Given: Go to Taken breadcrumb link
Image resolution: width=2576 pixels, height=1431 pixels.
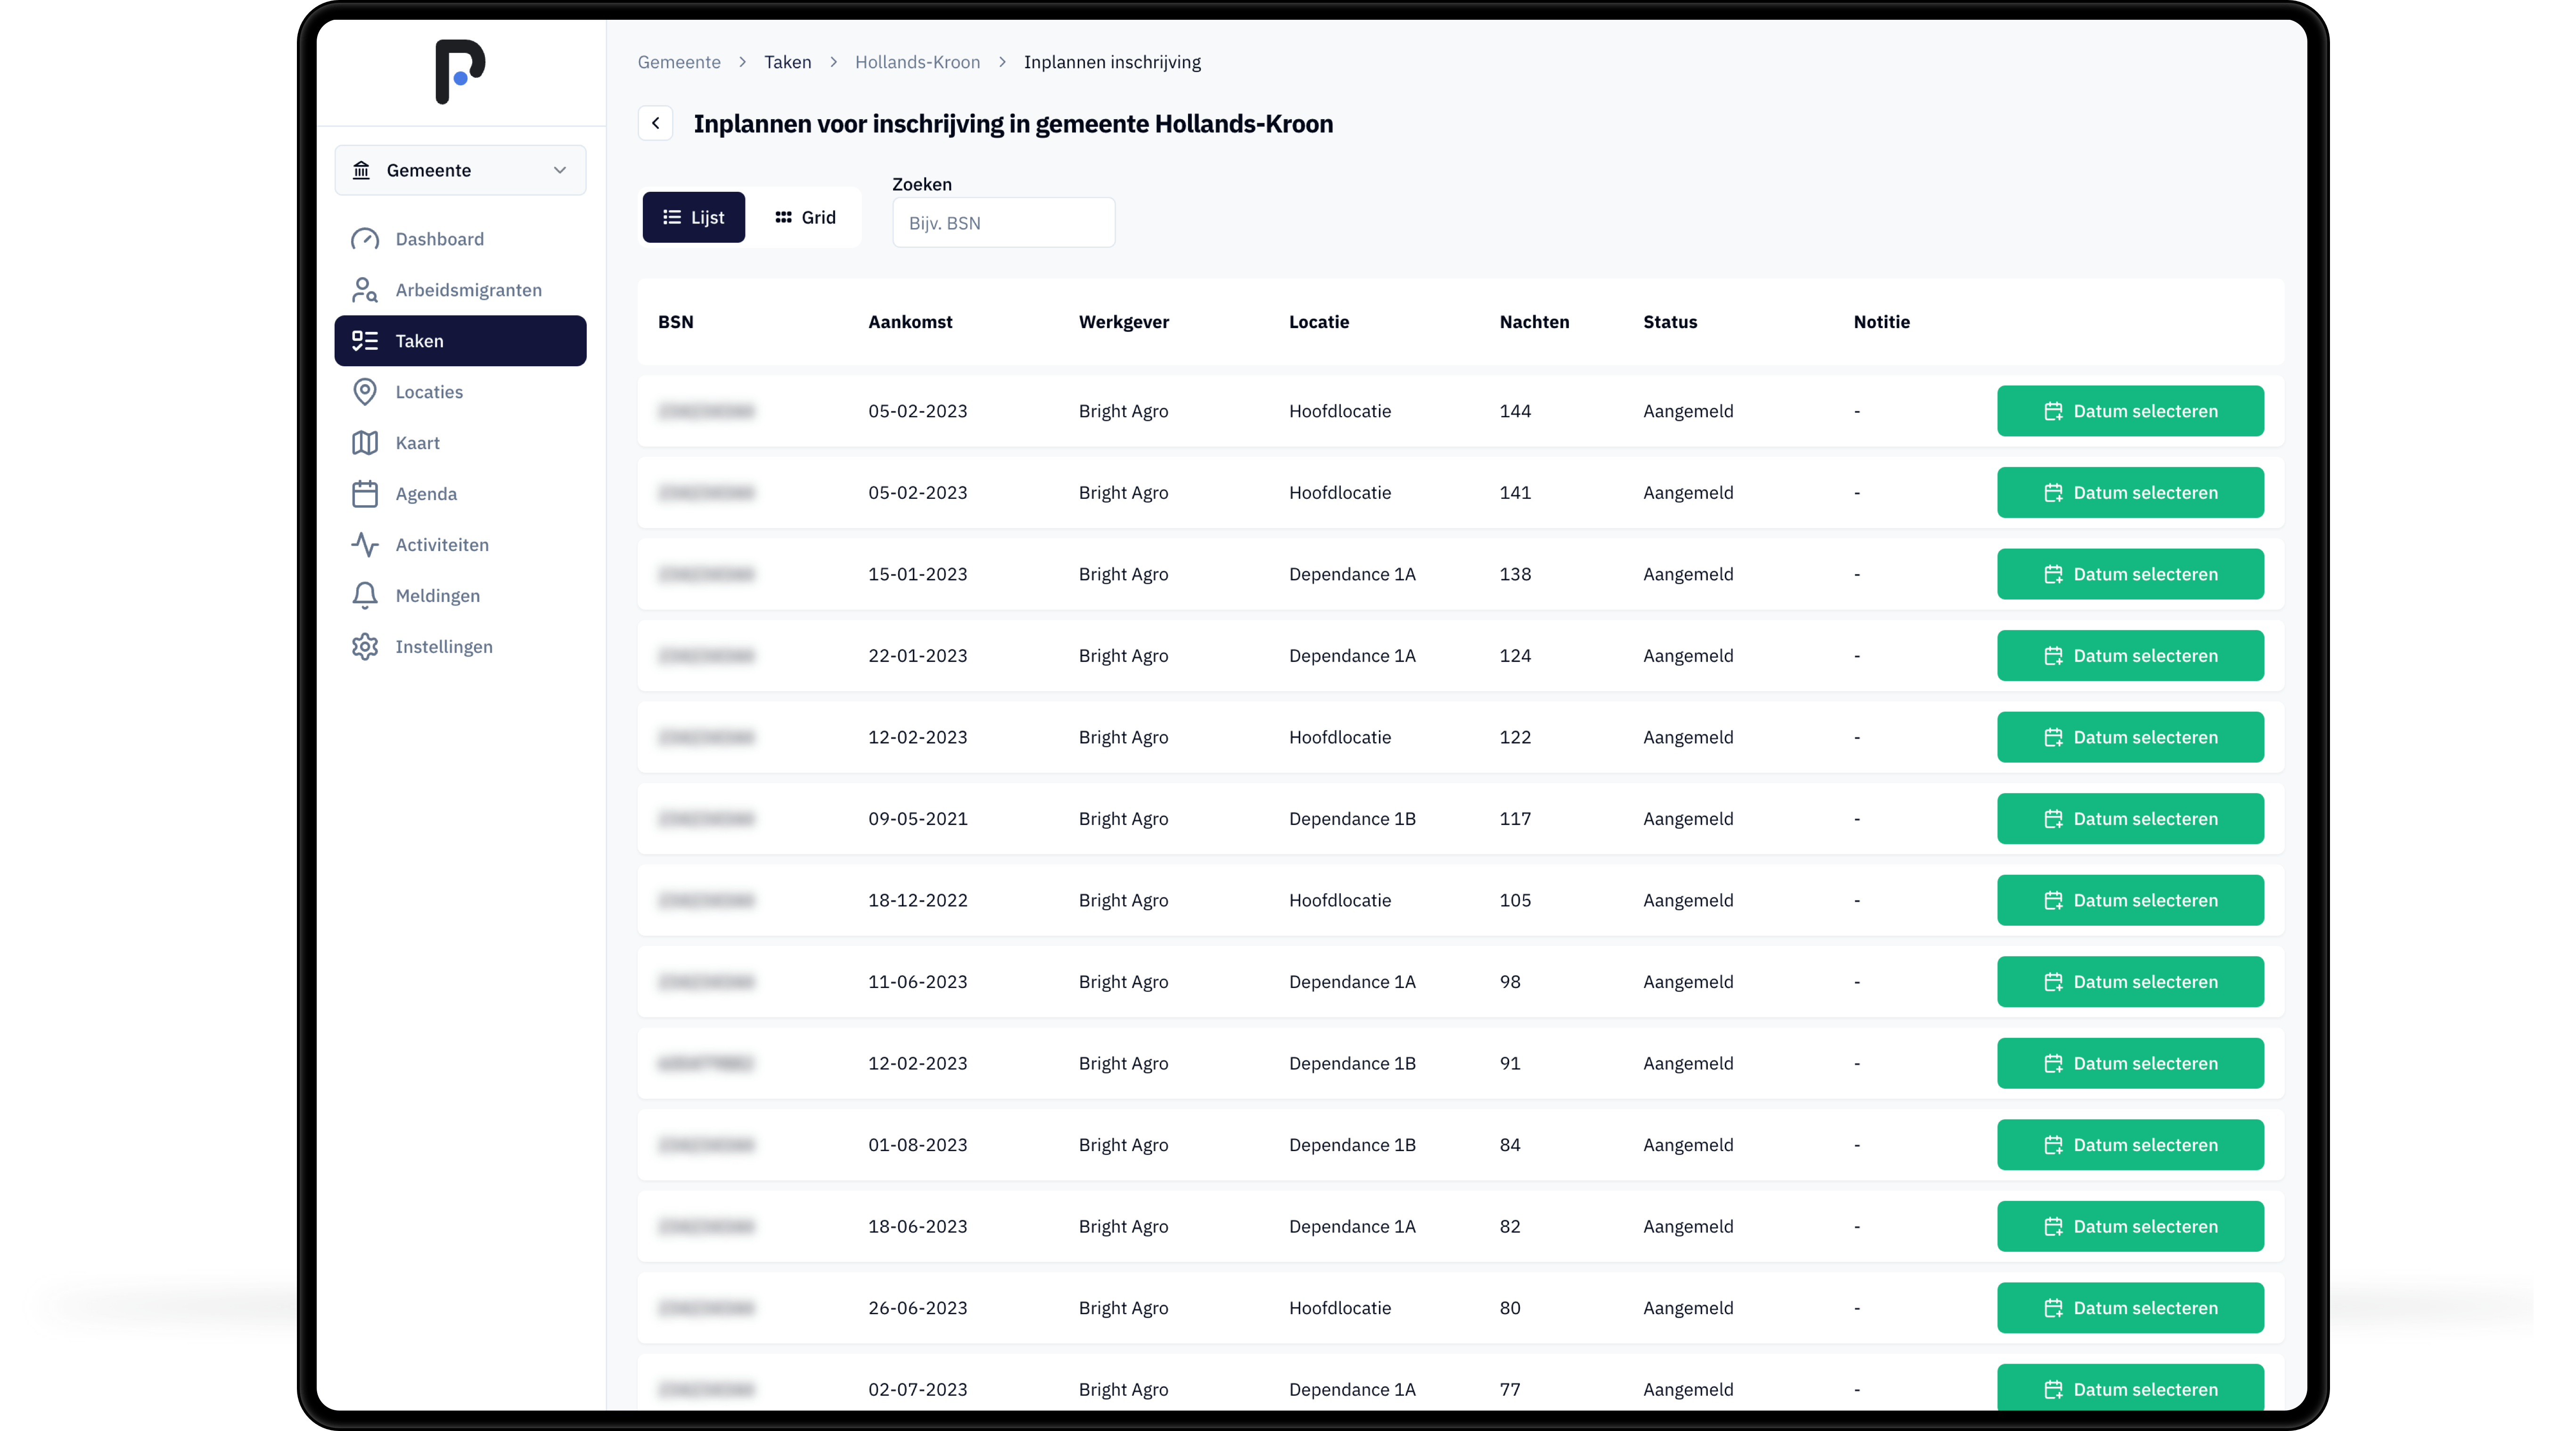Looking at the screenshot, I should (x=788, y=62).
